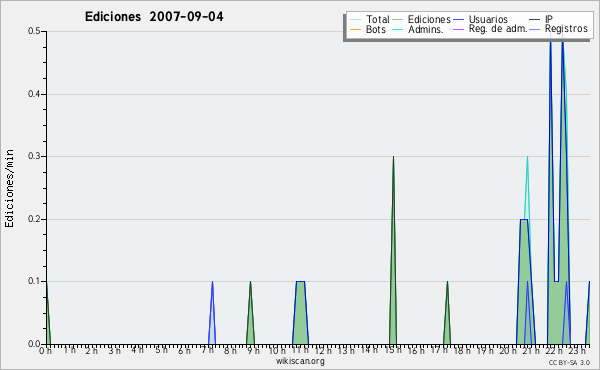Select the IP legend entry
This screenshot has width=600, height=370.
[x=541, y=19]
